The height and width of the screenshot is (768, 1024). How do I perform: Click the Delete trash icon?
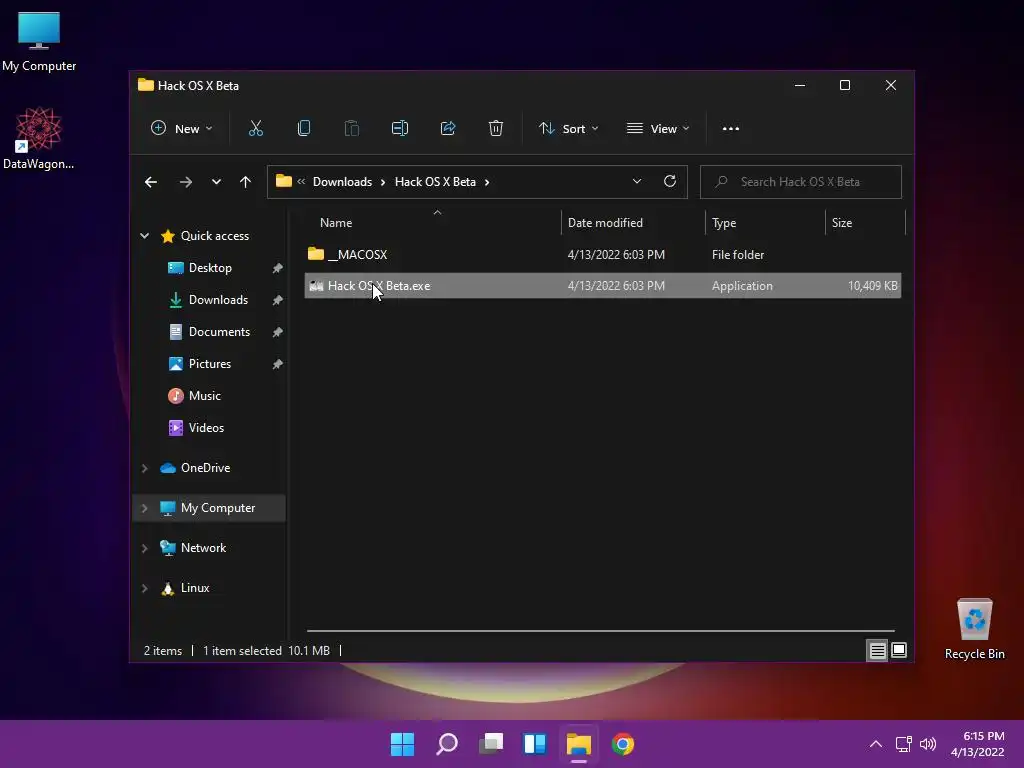(x=496, y=129)
